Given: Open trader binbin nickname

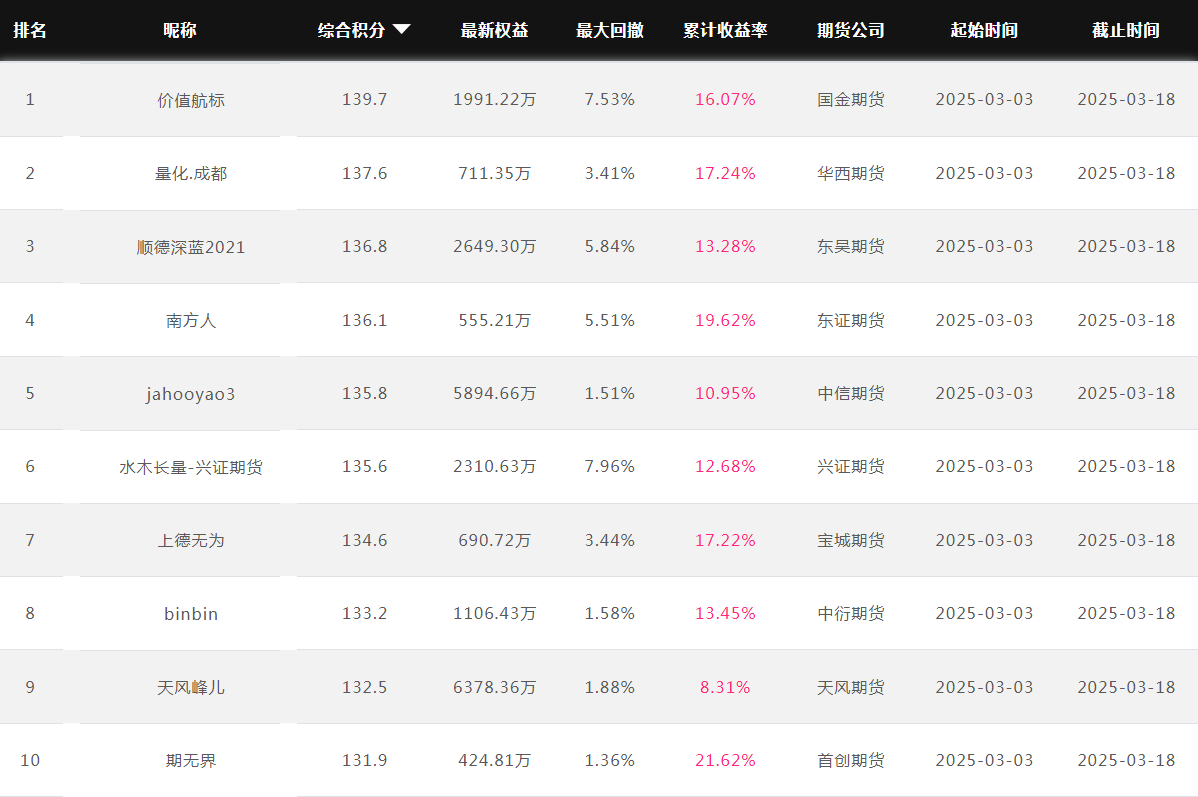Looking at the screenshot, I should click(191, 614).
